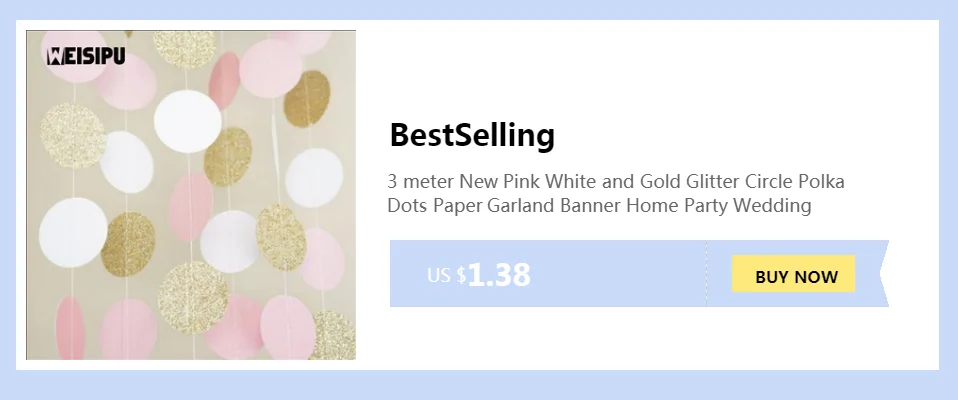Screen dimensions: 958x400
Task: Click the yellow BUY NOW button
Action: (793, 274)
